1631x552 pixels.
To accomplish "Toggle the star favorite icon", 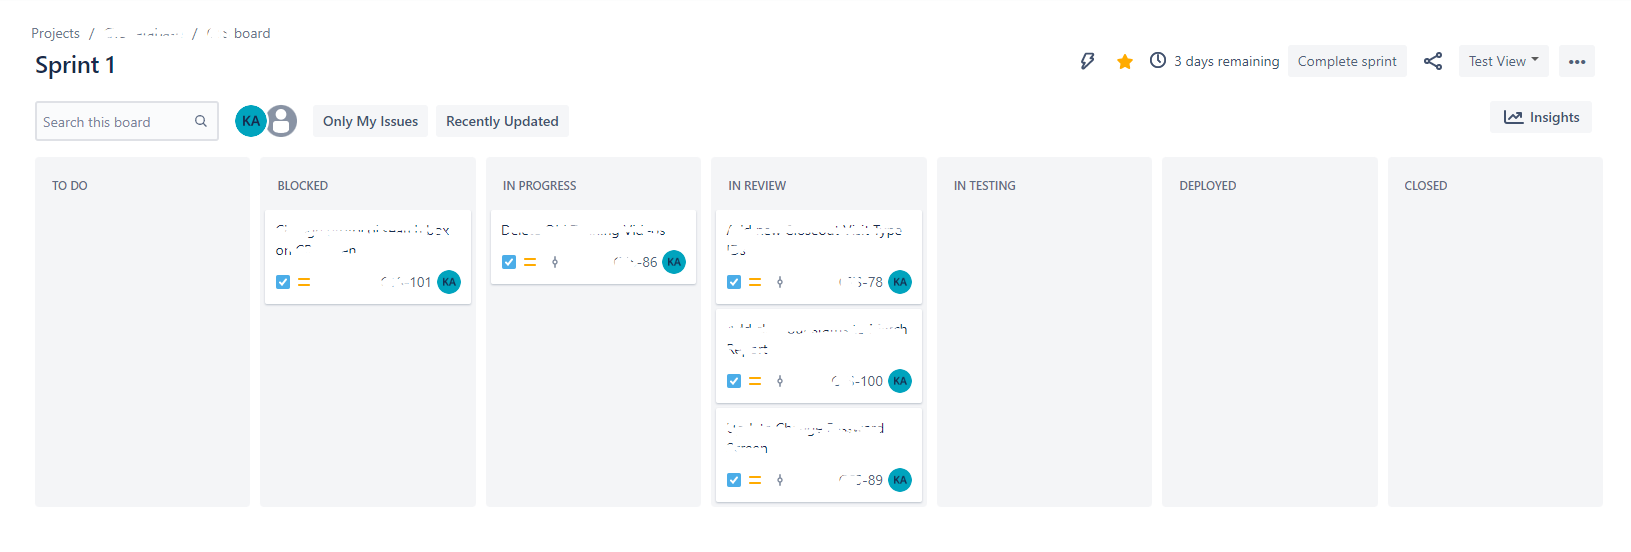I will (1125, 62).
